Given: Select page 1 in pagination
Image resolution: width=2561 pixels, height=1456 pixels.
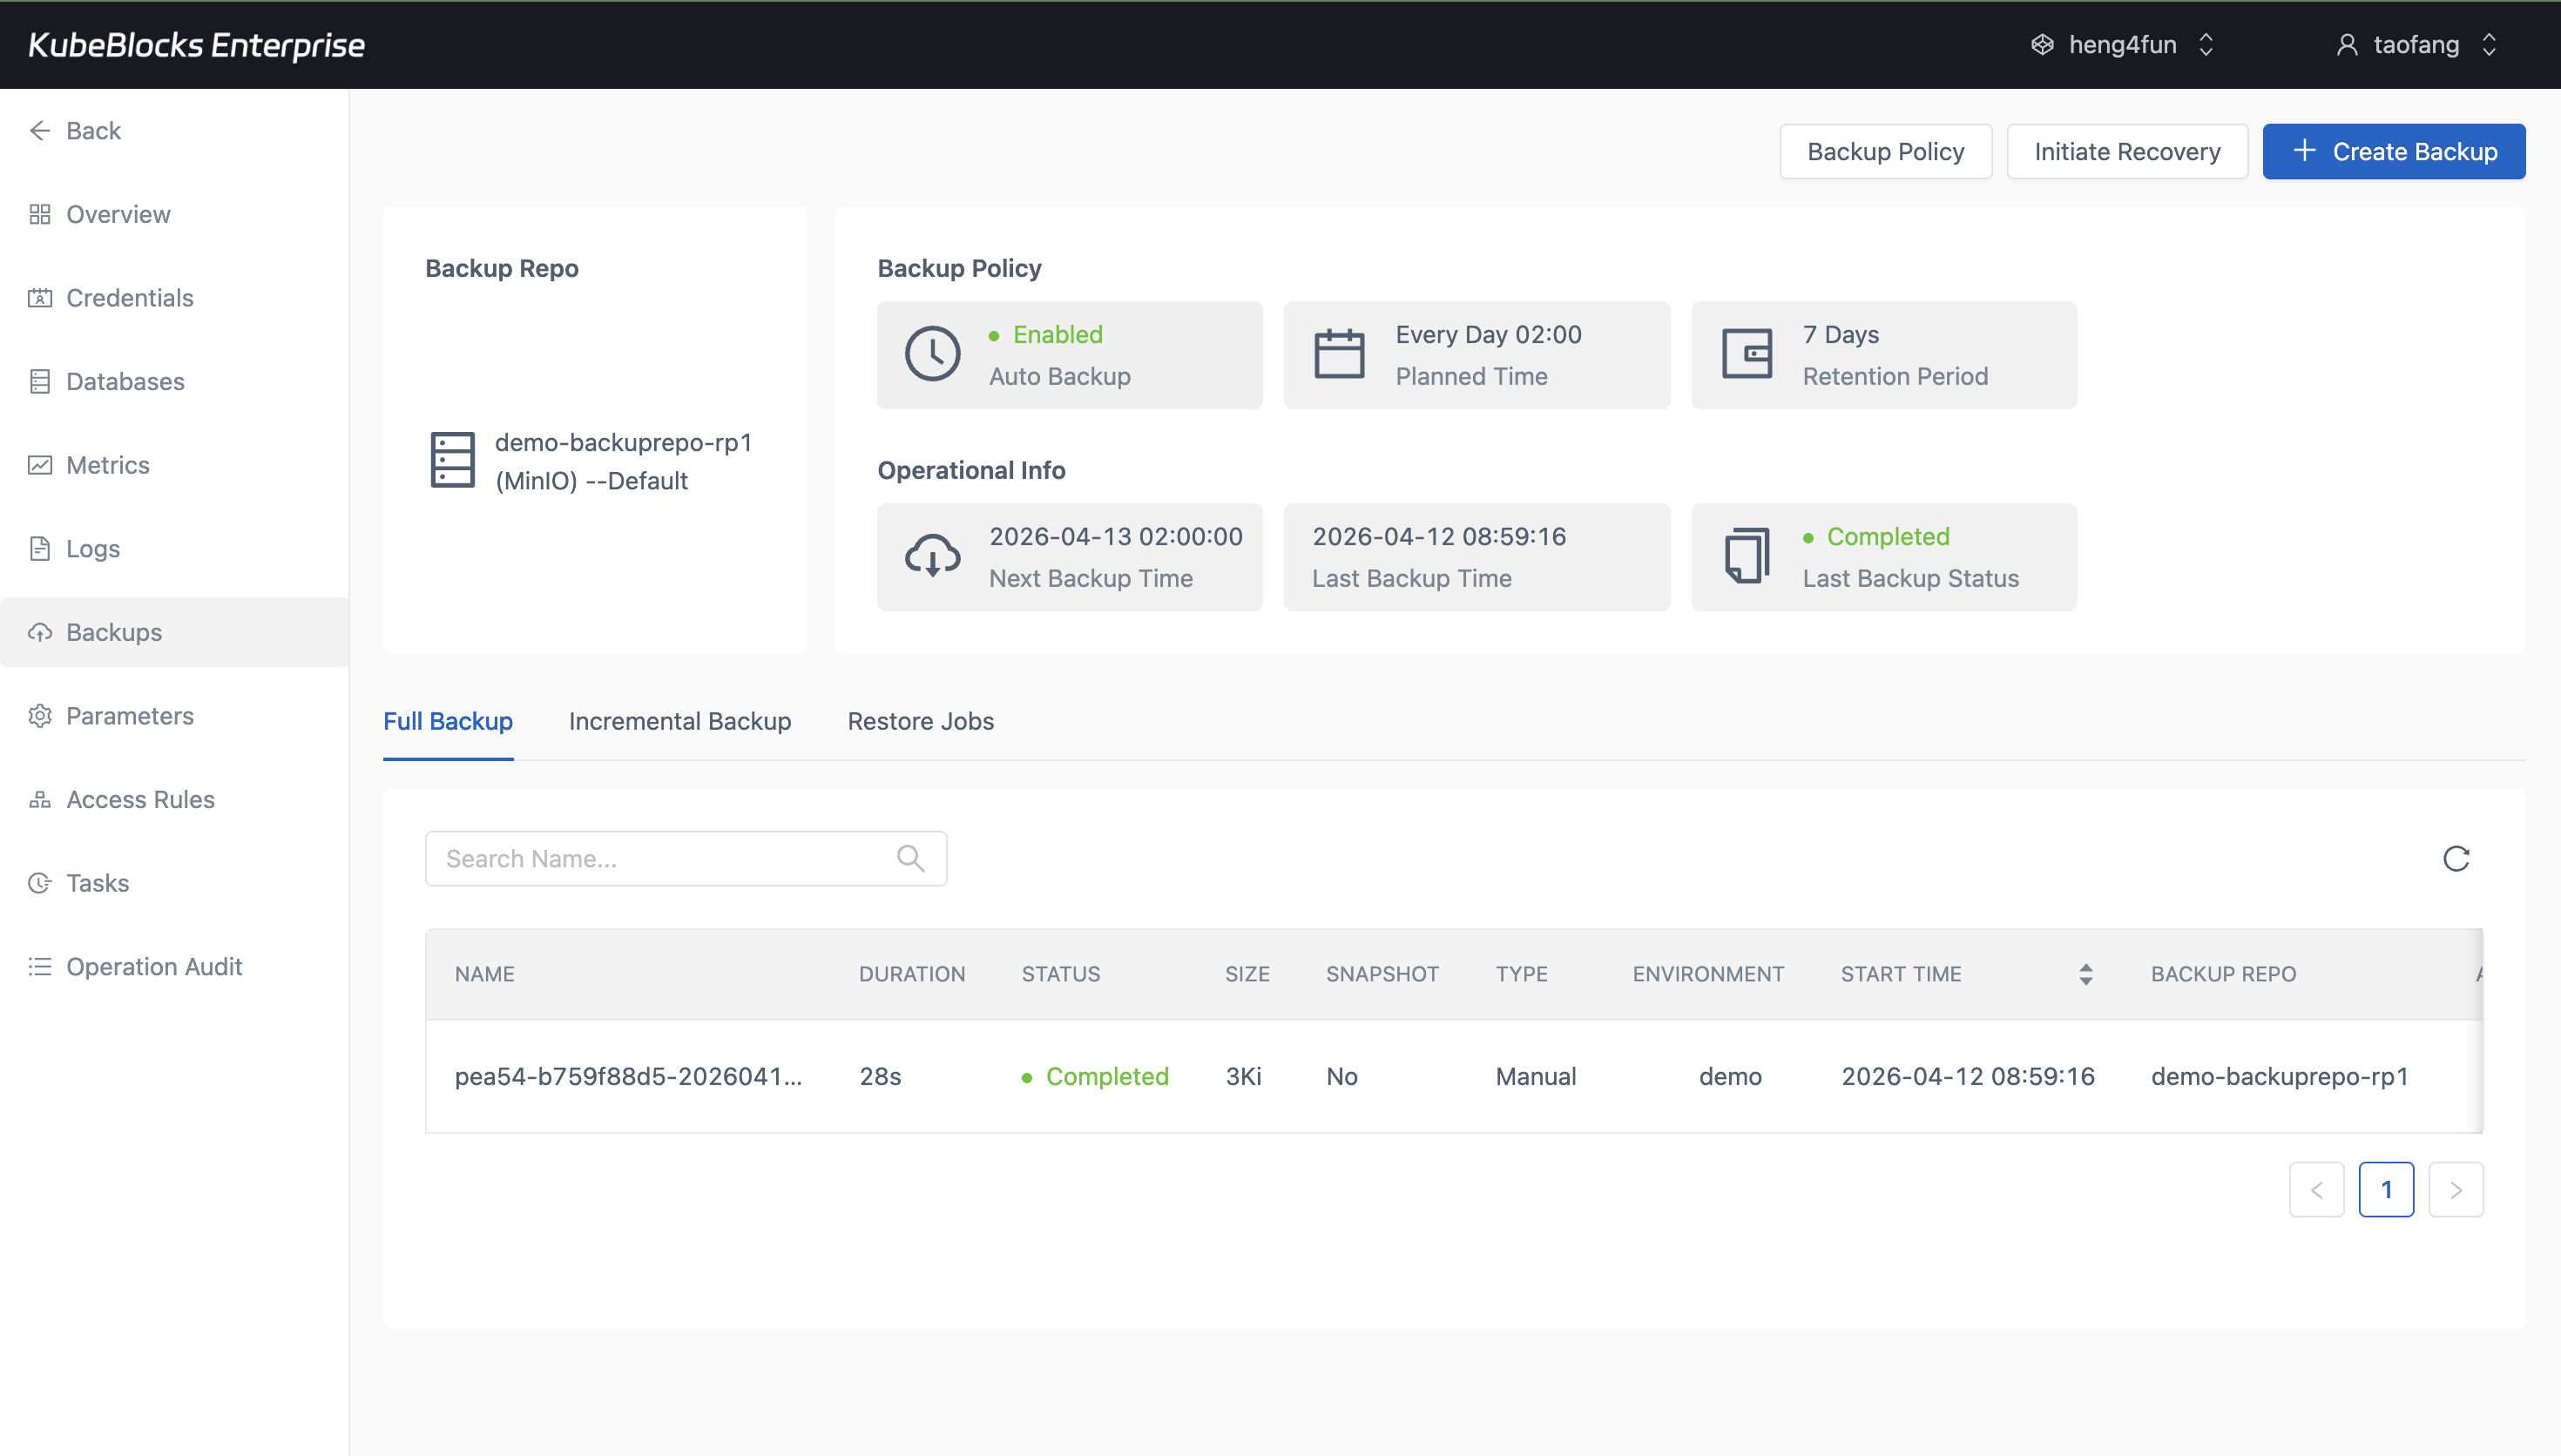Looking at the screenshot, I should pos(2387,1189).
